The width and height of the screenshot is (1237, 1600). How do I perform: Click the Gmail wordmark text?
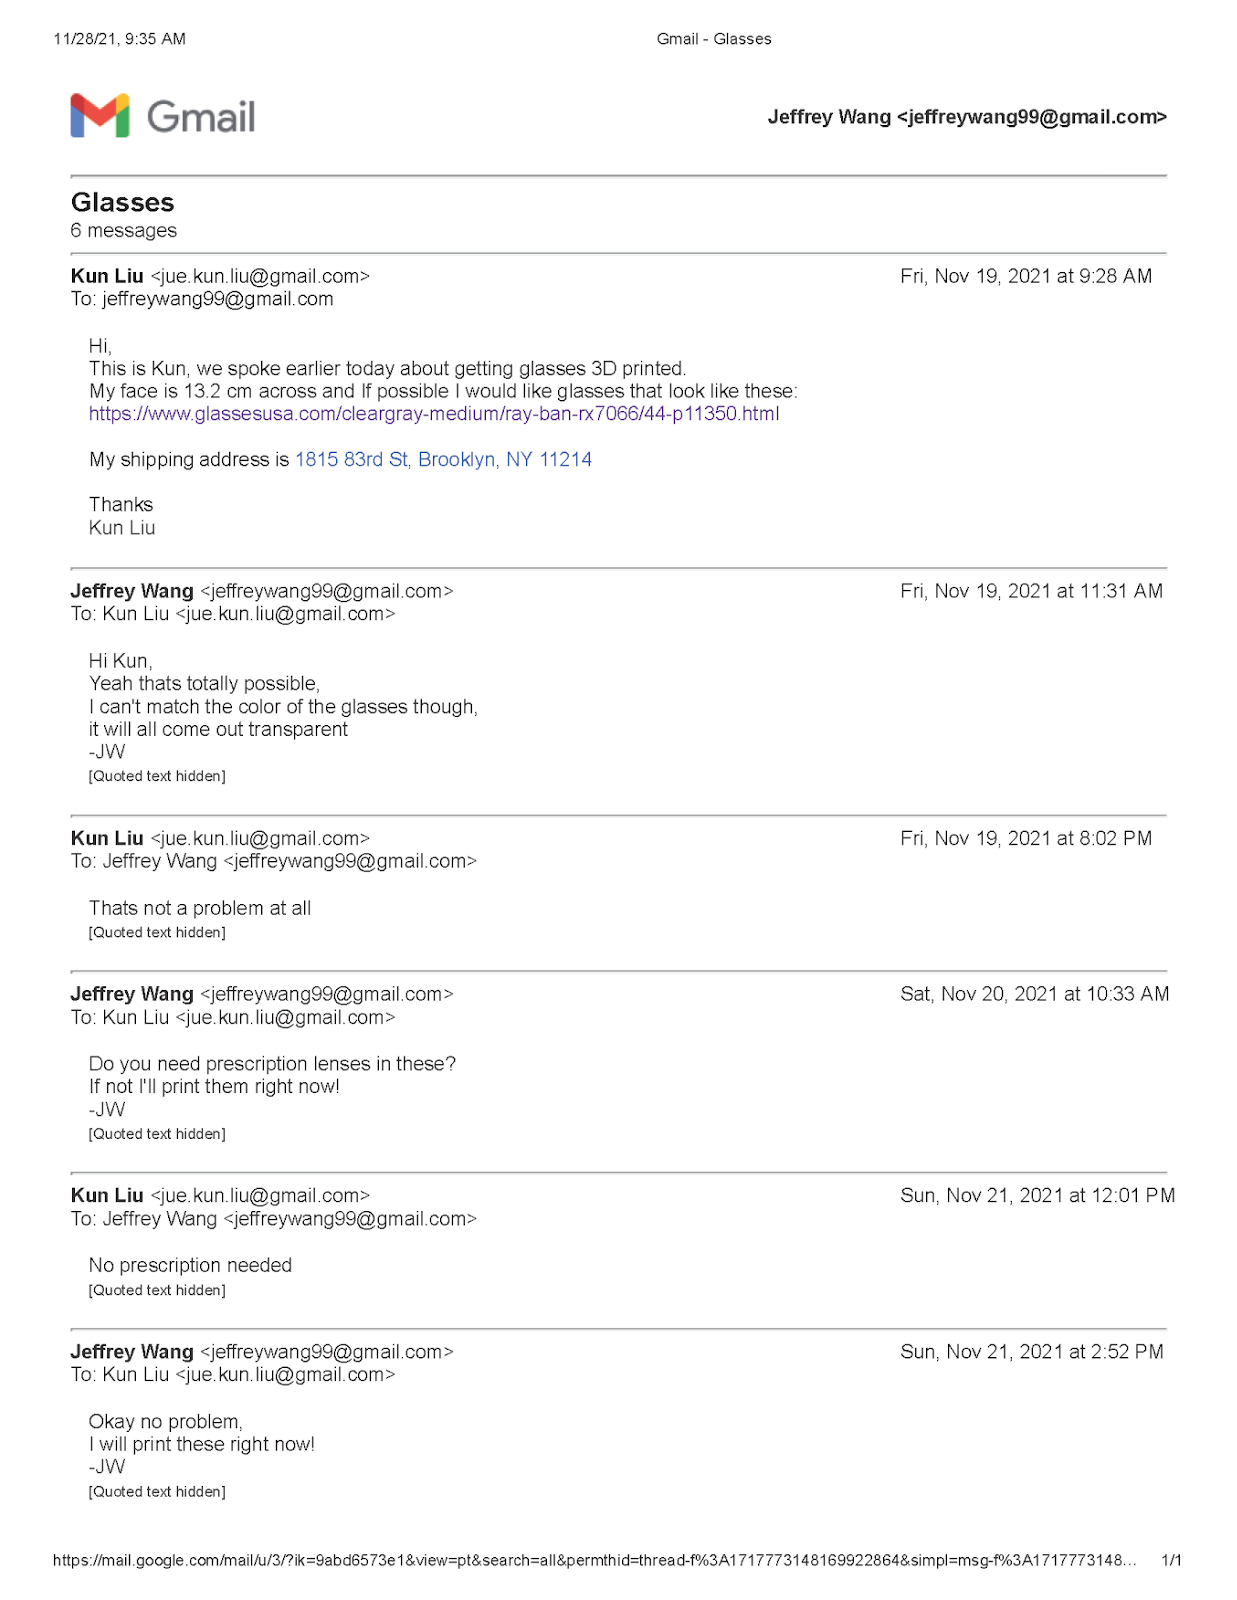(201, 117)
